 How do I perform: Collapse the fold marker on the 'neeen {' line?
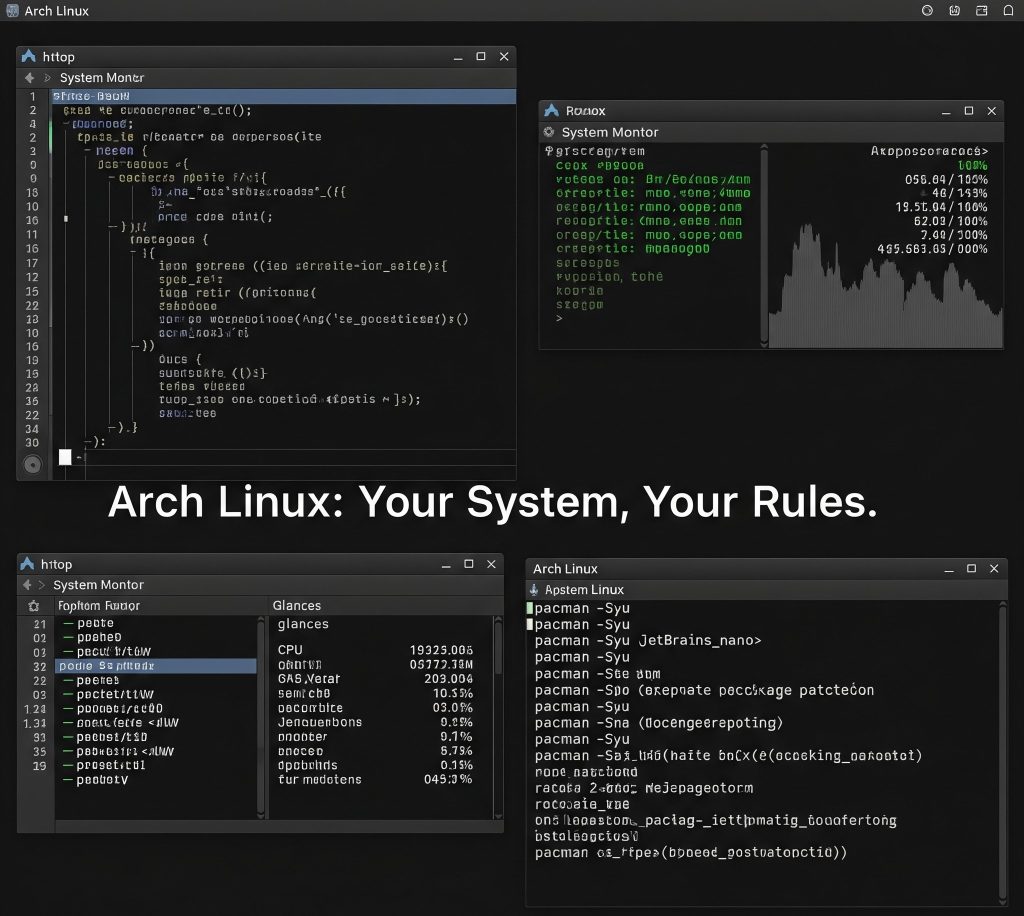(88, 151)
